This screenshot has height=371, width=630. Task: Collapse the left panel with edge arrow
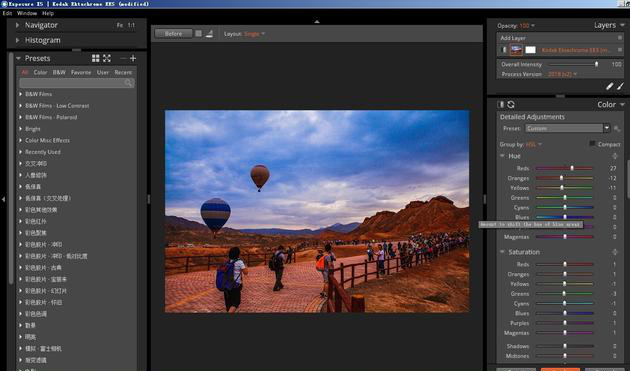(3, 199)
